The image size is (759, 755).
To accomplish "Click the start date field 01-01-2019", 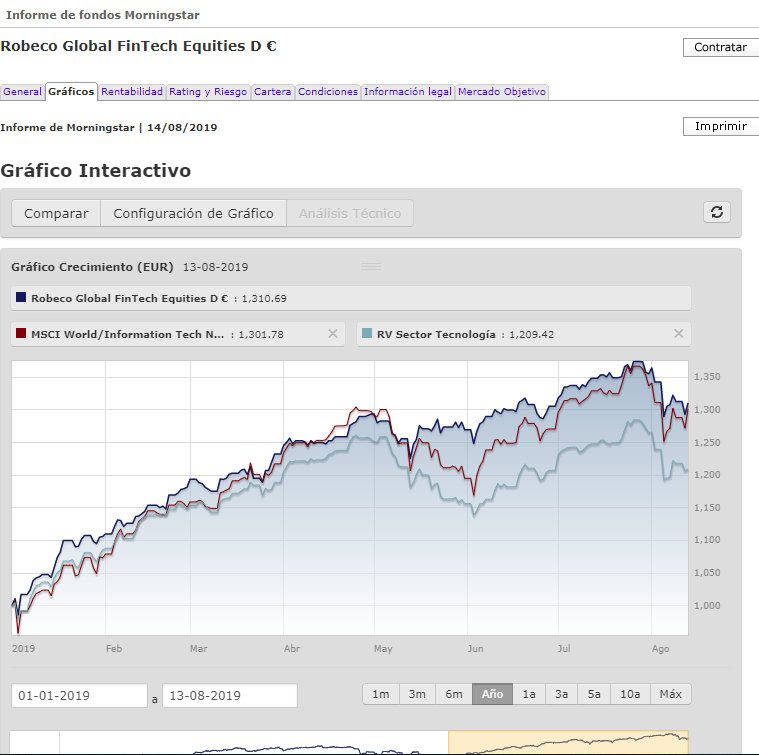I will (79, 695).
